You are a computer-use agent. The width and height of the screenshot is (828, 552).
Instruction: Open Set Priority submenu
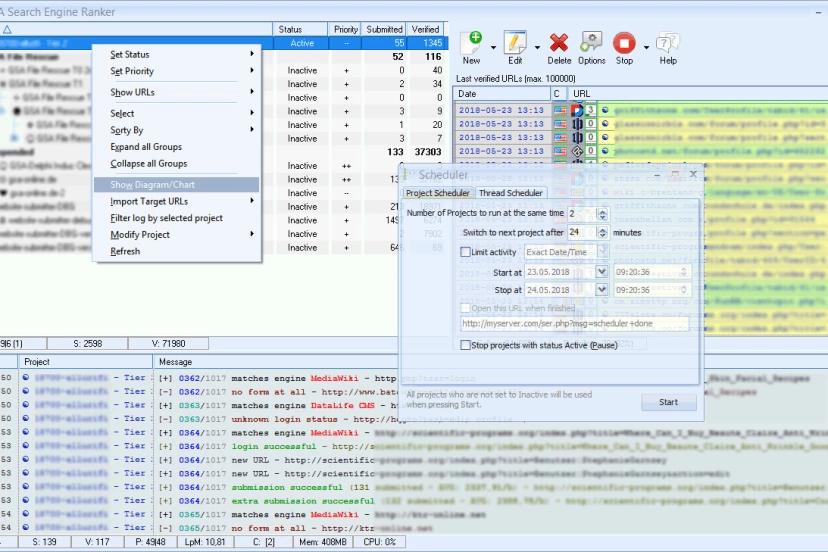[x=177, y=71]
